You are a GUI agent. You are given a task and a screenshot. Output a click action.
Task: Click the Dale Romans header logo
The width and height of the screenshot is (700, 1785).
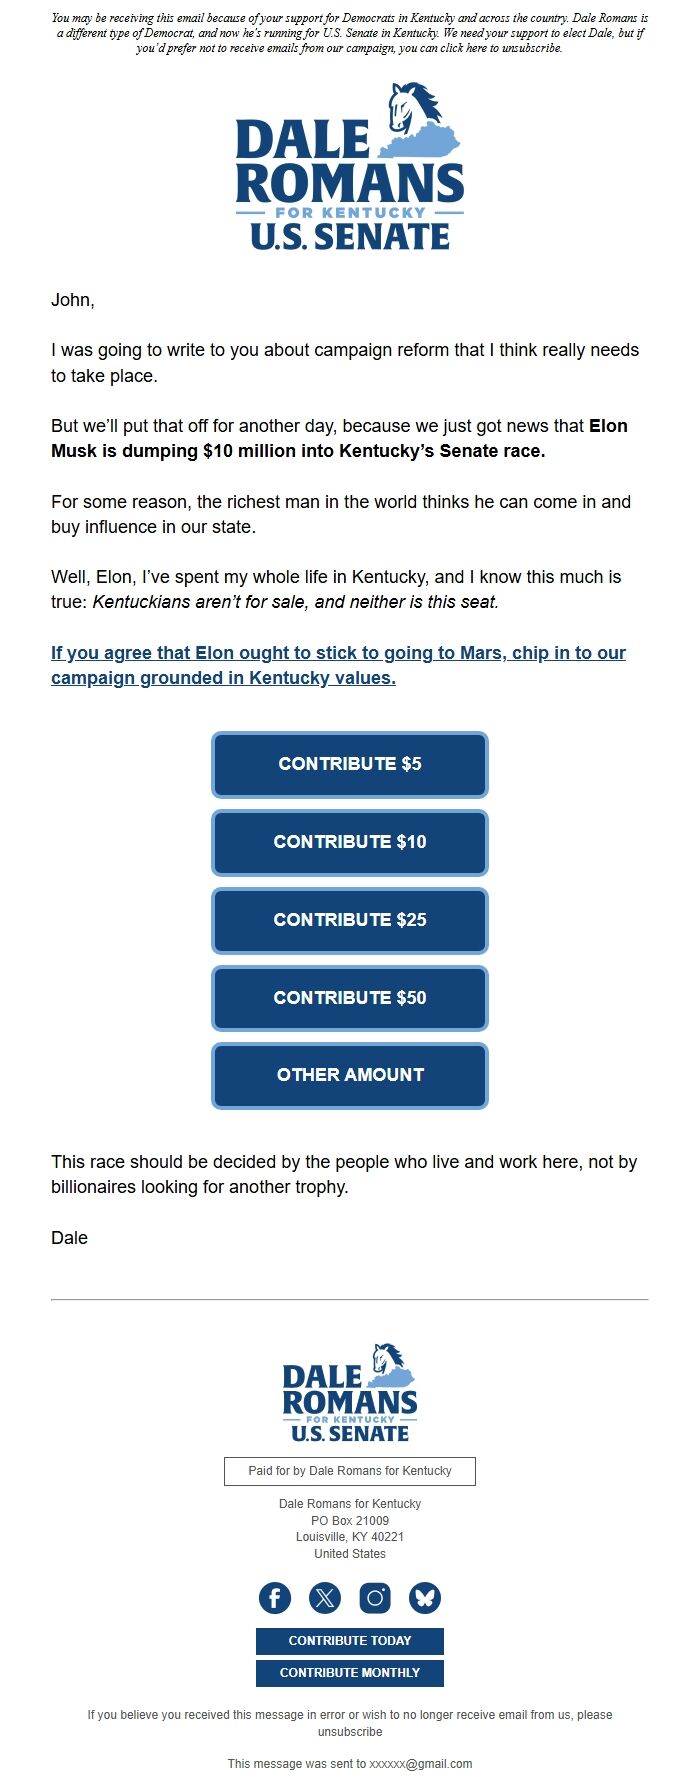tap(349, 170)
